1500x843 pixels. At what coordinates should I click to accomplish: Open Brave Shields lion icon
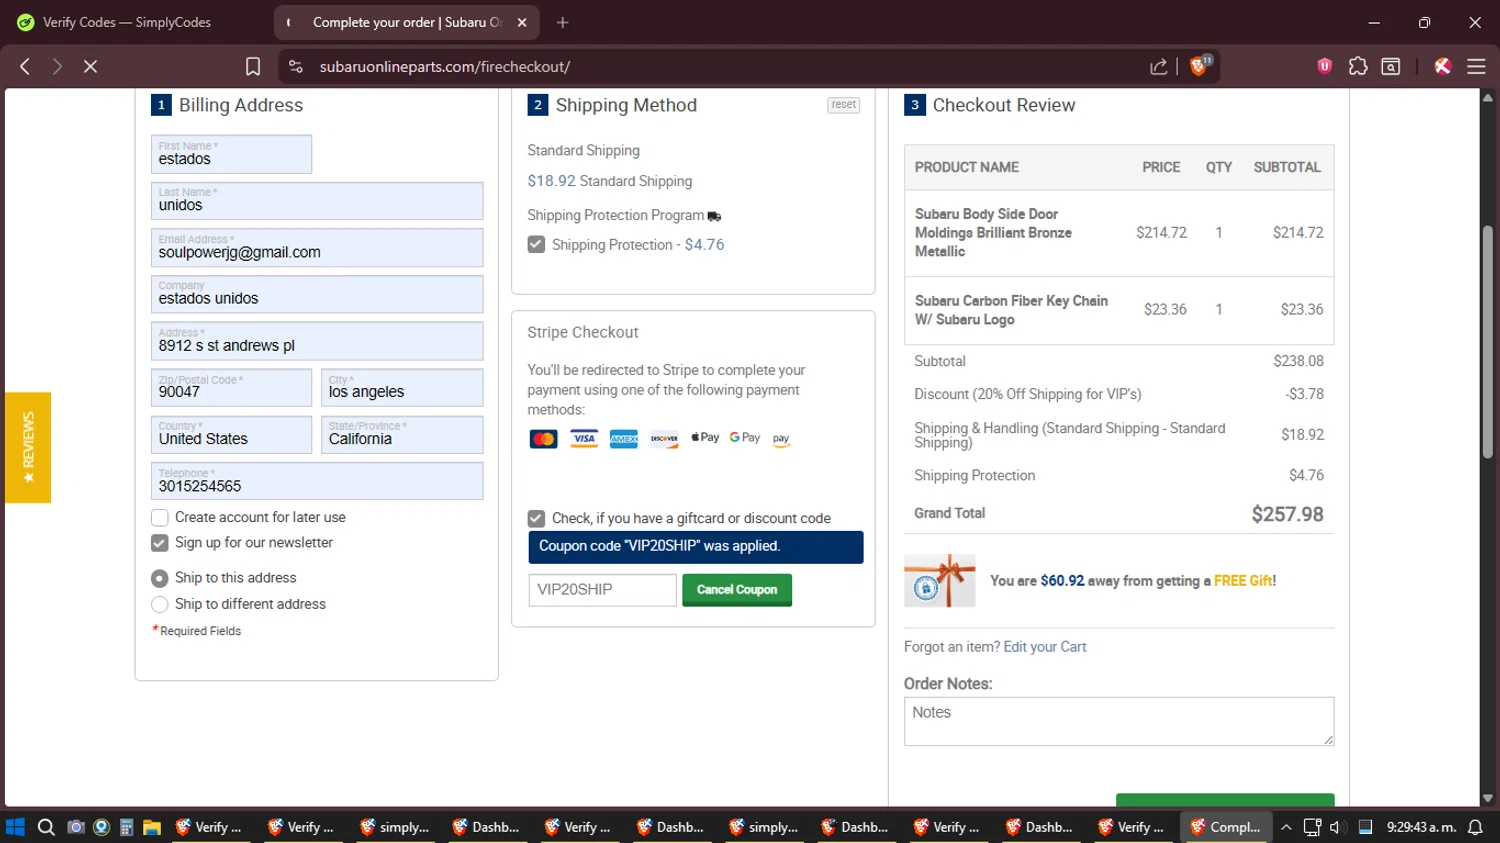(x=1199, y=66)
